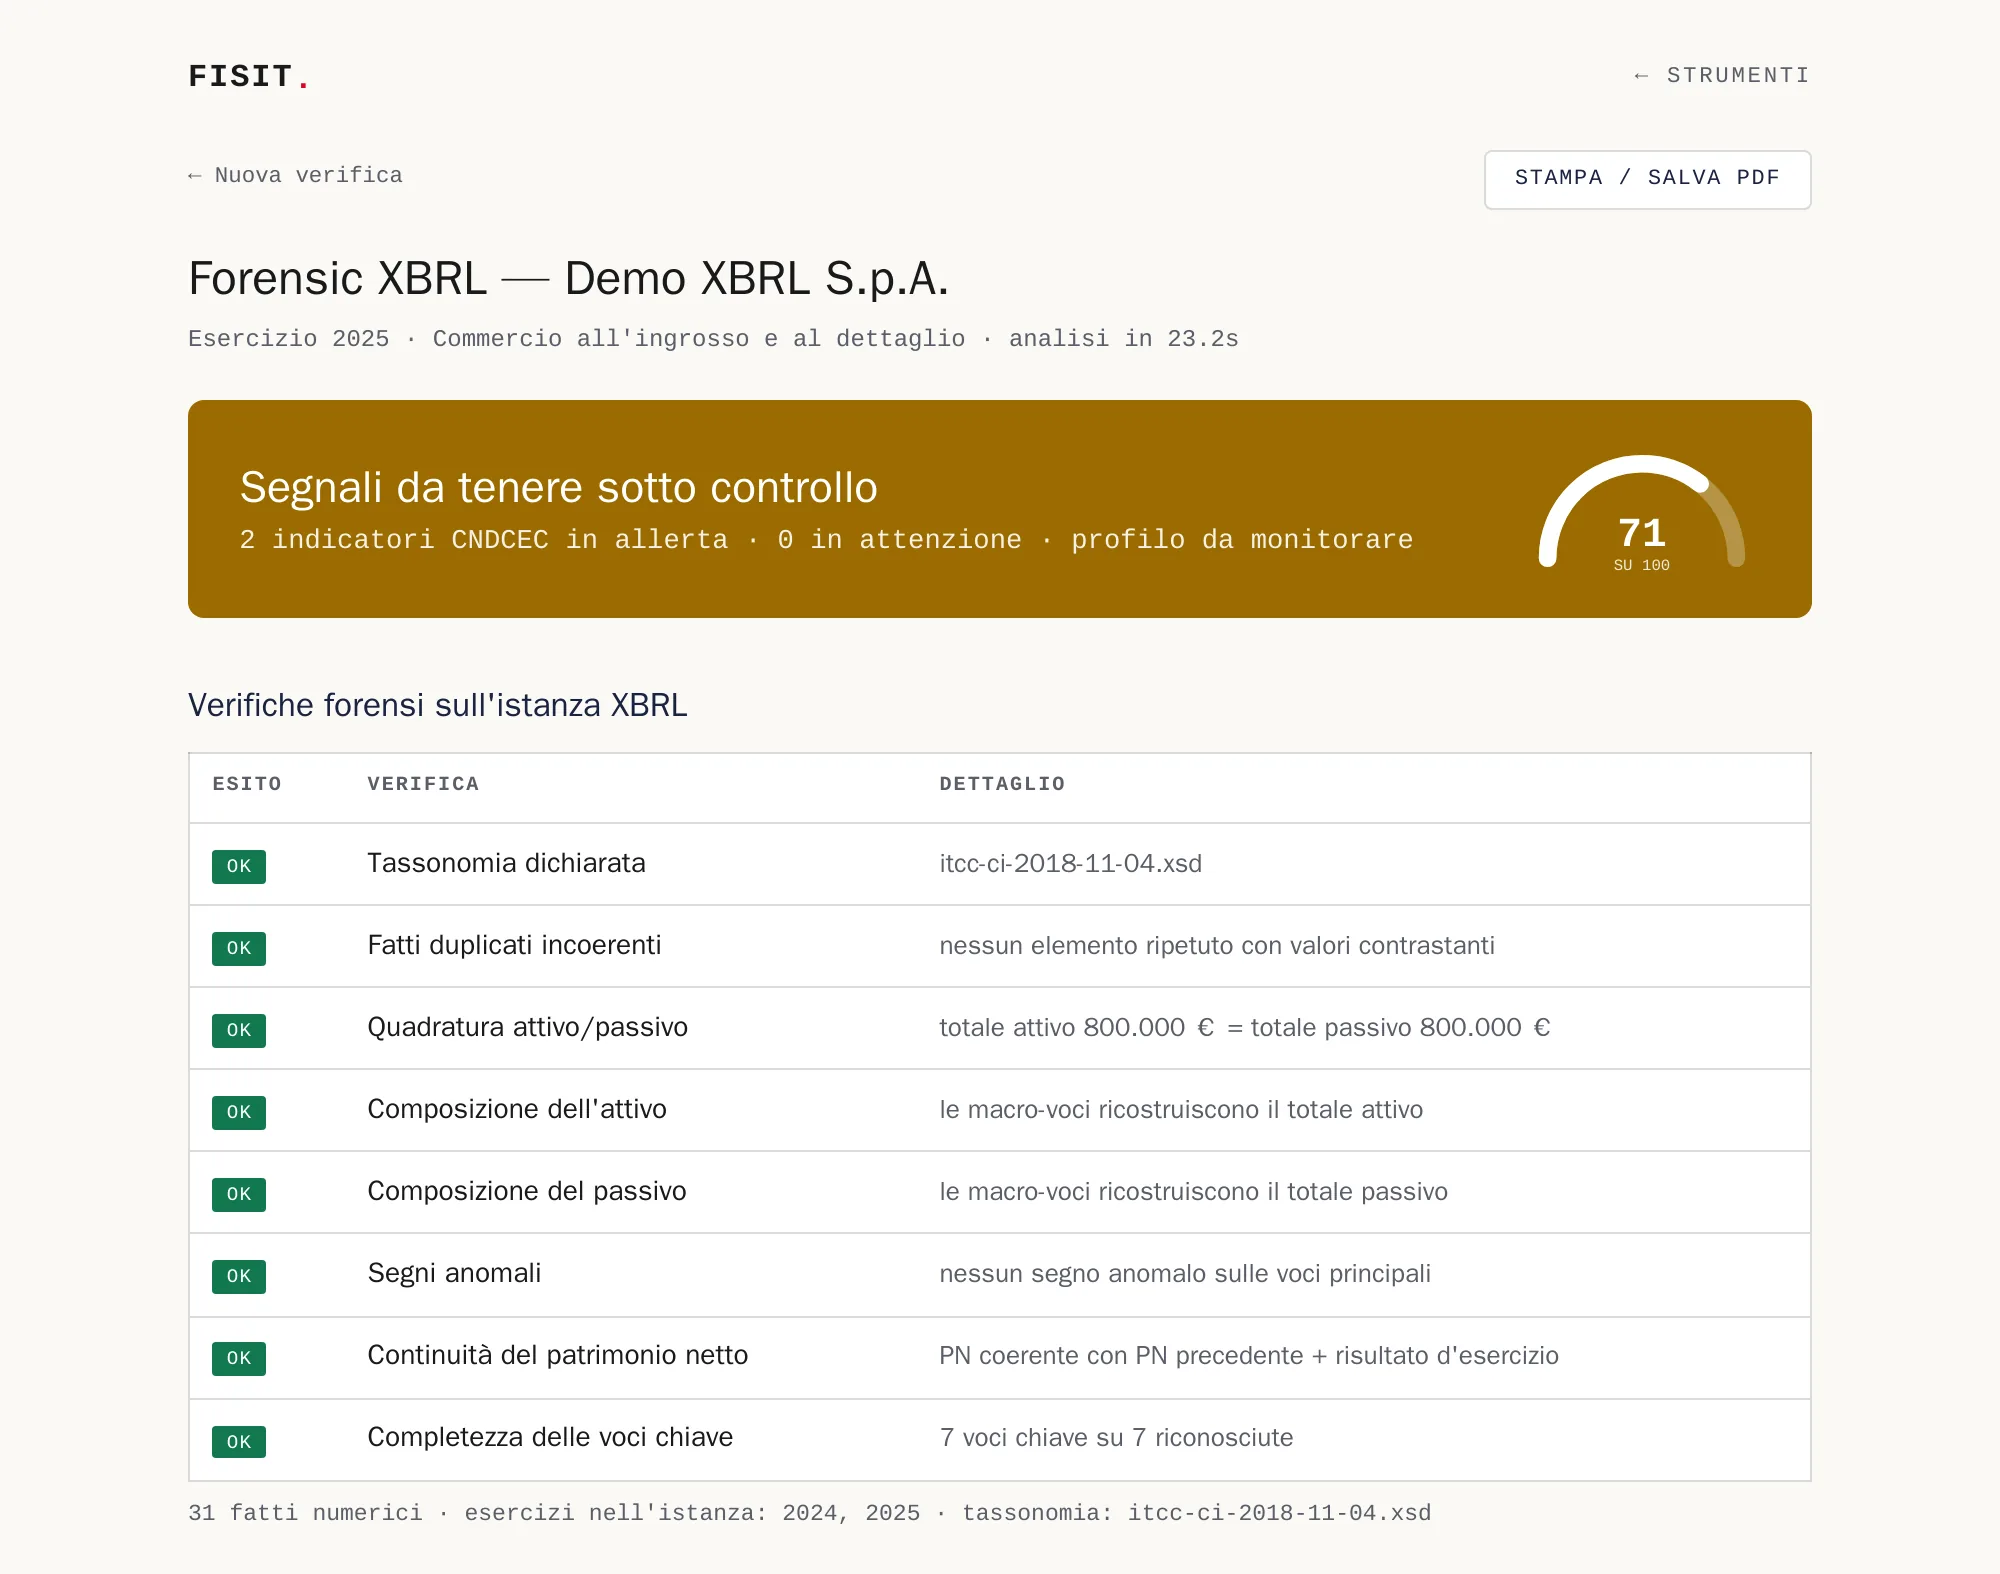Click OK badge for Fatti duplicati incoerenti
Viewport: 2000px width, 1574px height.
239,948
